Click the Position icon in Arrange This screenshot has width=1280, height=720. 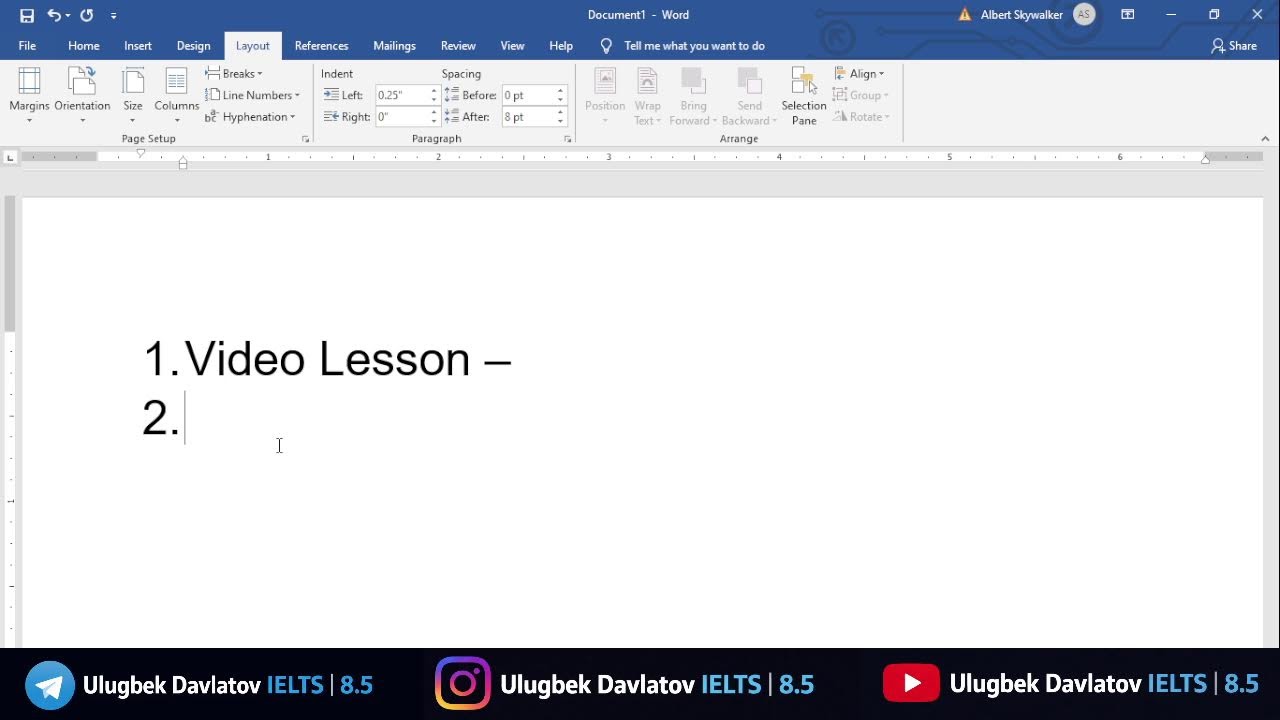(605, 80)
